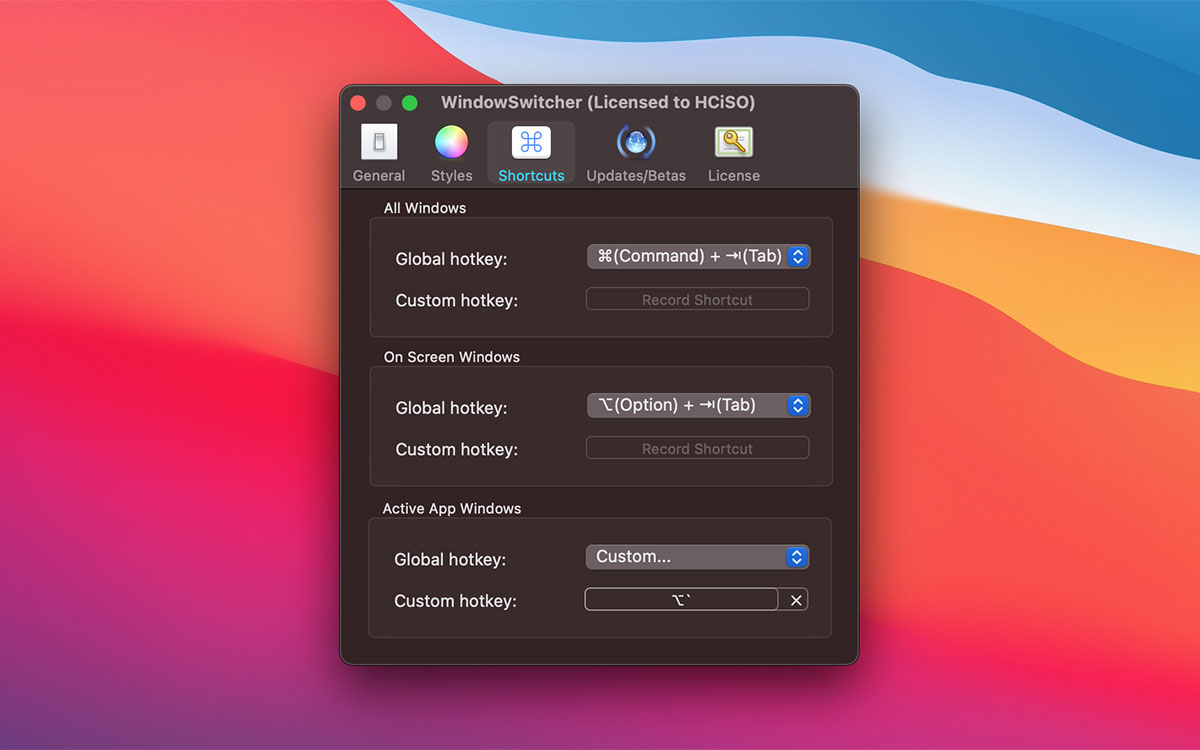Close the WindowSwitcher preferences window
The width and height of the screenshot is (1200, 750).
point(358,102)
